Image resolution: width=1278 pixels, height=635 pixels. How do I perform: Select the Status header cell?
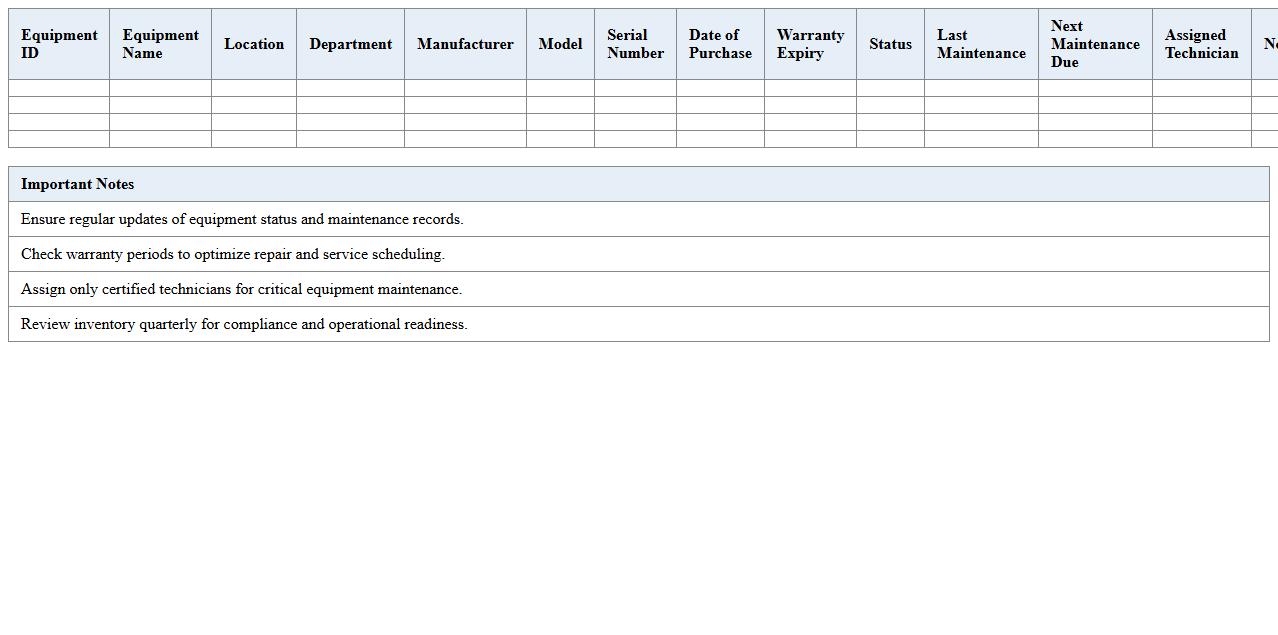(x=889, y=44)
